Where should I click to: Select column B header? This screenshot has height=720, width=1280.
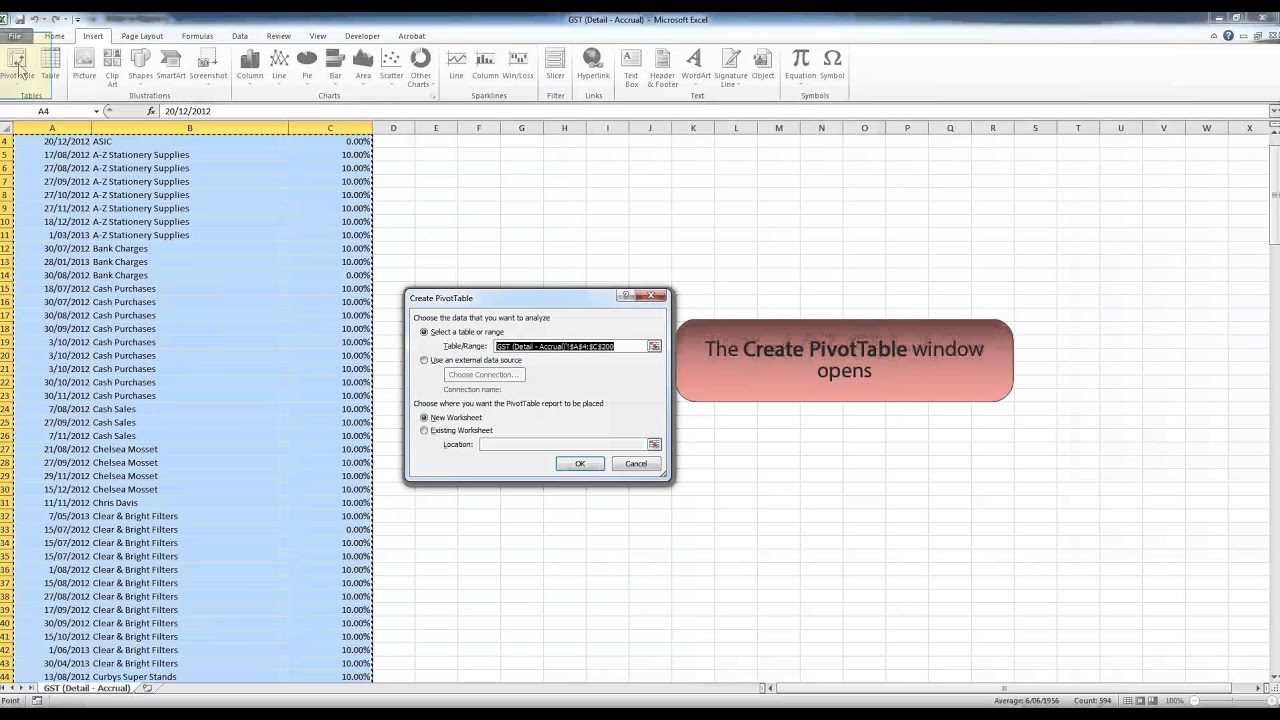point(189,128)
